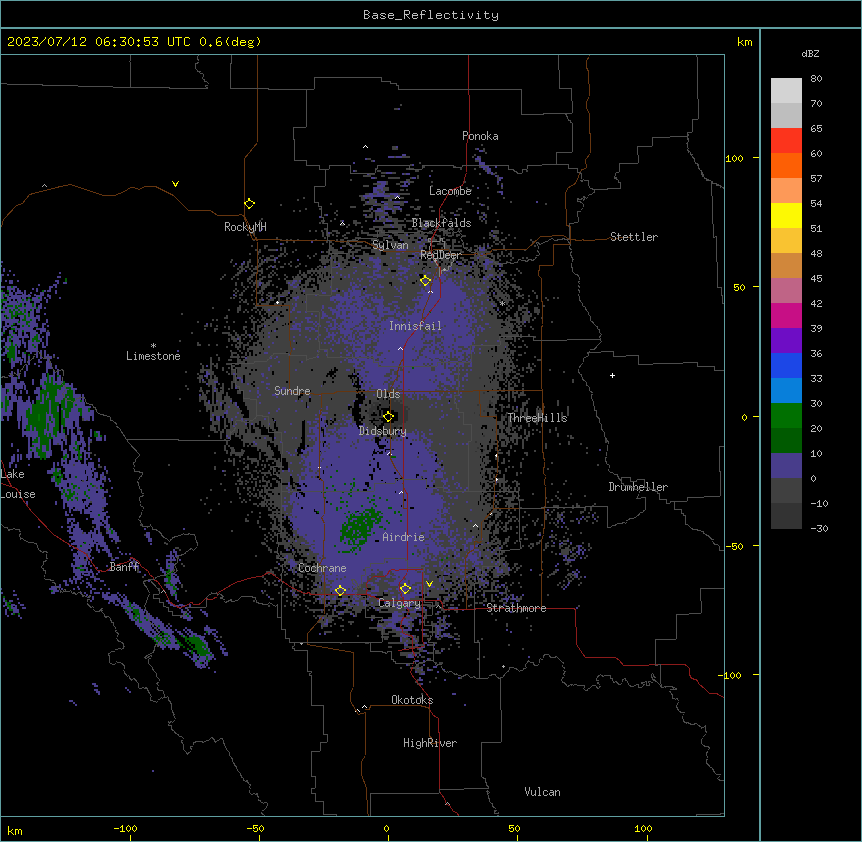This screenshot has height=842, width=862.
Task: Click the Lacombe city label
Action: click(450, 191)
